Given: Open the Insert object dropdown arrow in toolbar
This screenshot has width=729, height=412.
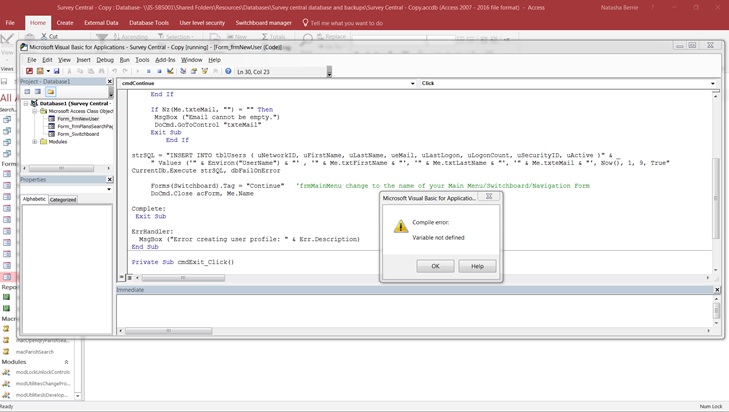Looking at the screenshot, I should (48, 71).
